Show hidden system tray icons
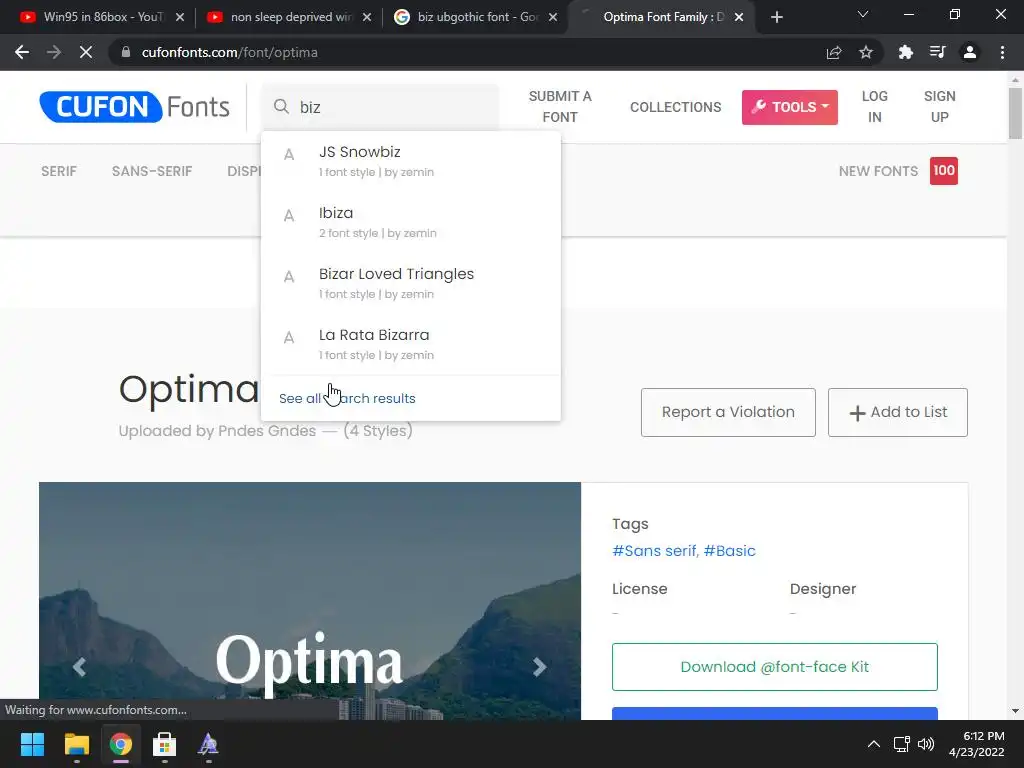 point(874,744)
